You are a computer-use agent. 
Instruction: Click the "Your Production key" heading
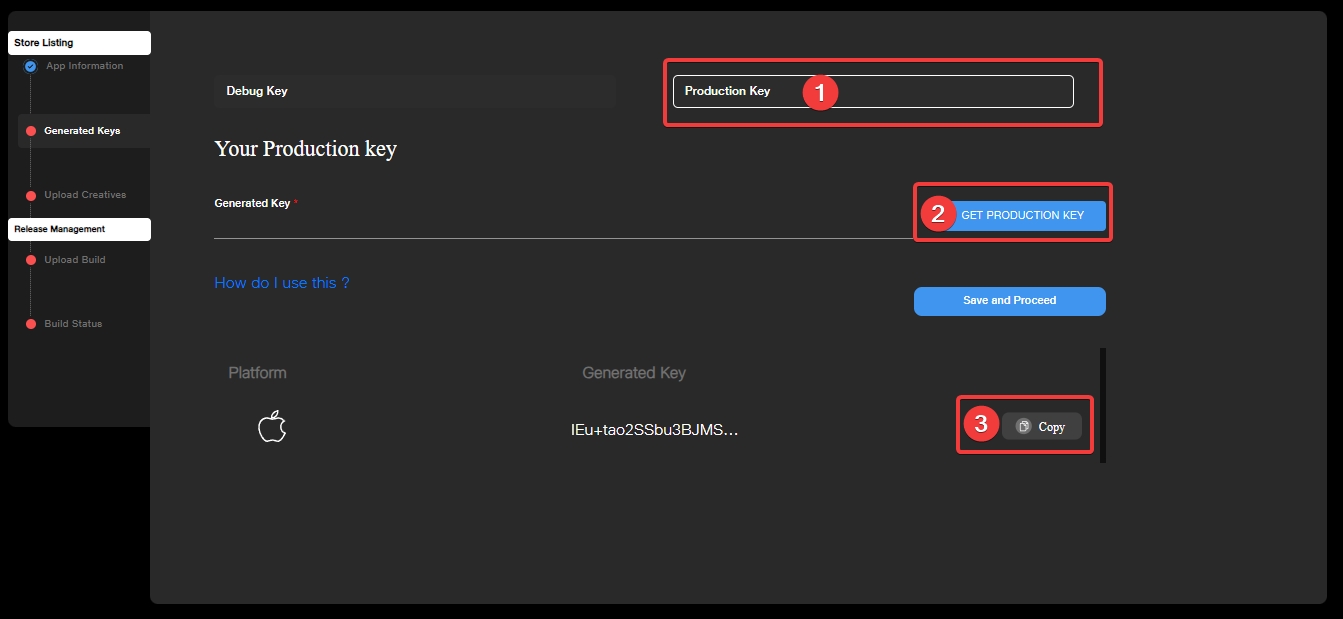305,149
